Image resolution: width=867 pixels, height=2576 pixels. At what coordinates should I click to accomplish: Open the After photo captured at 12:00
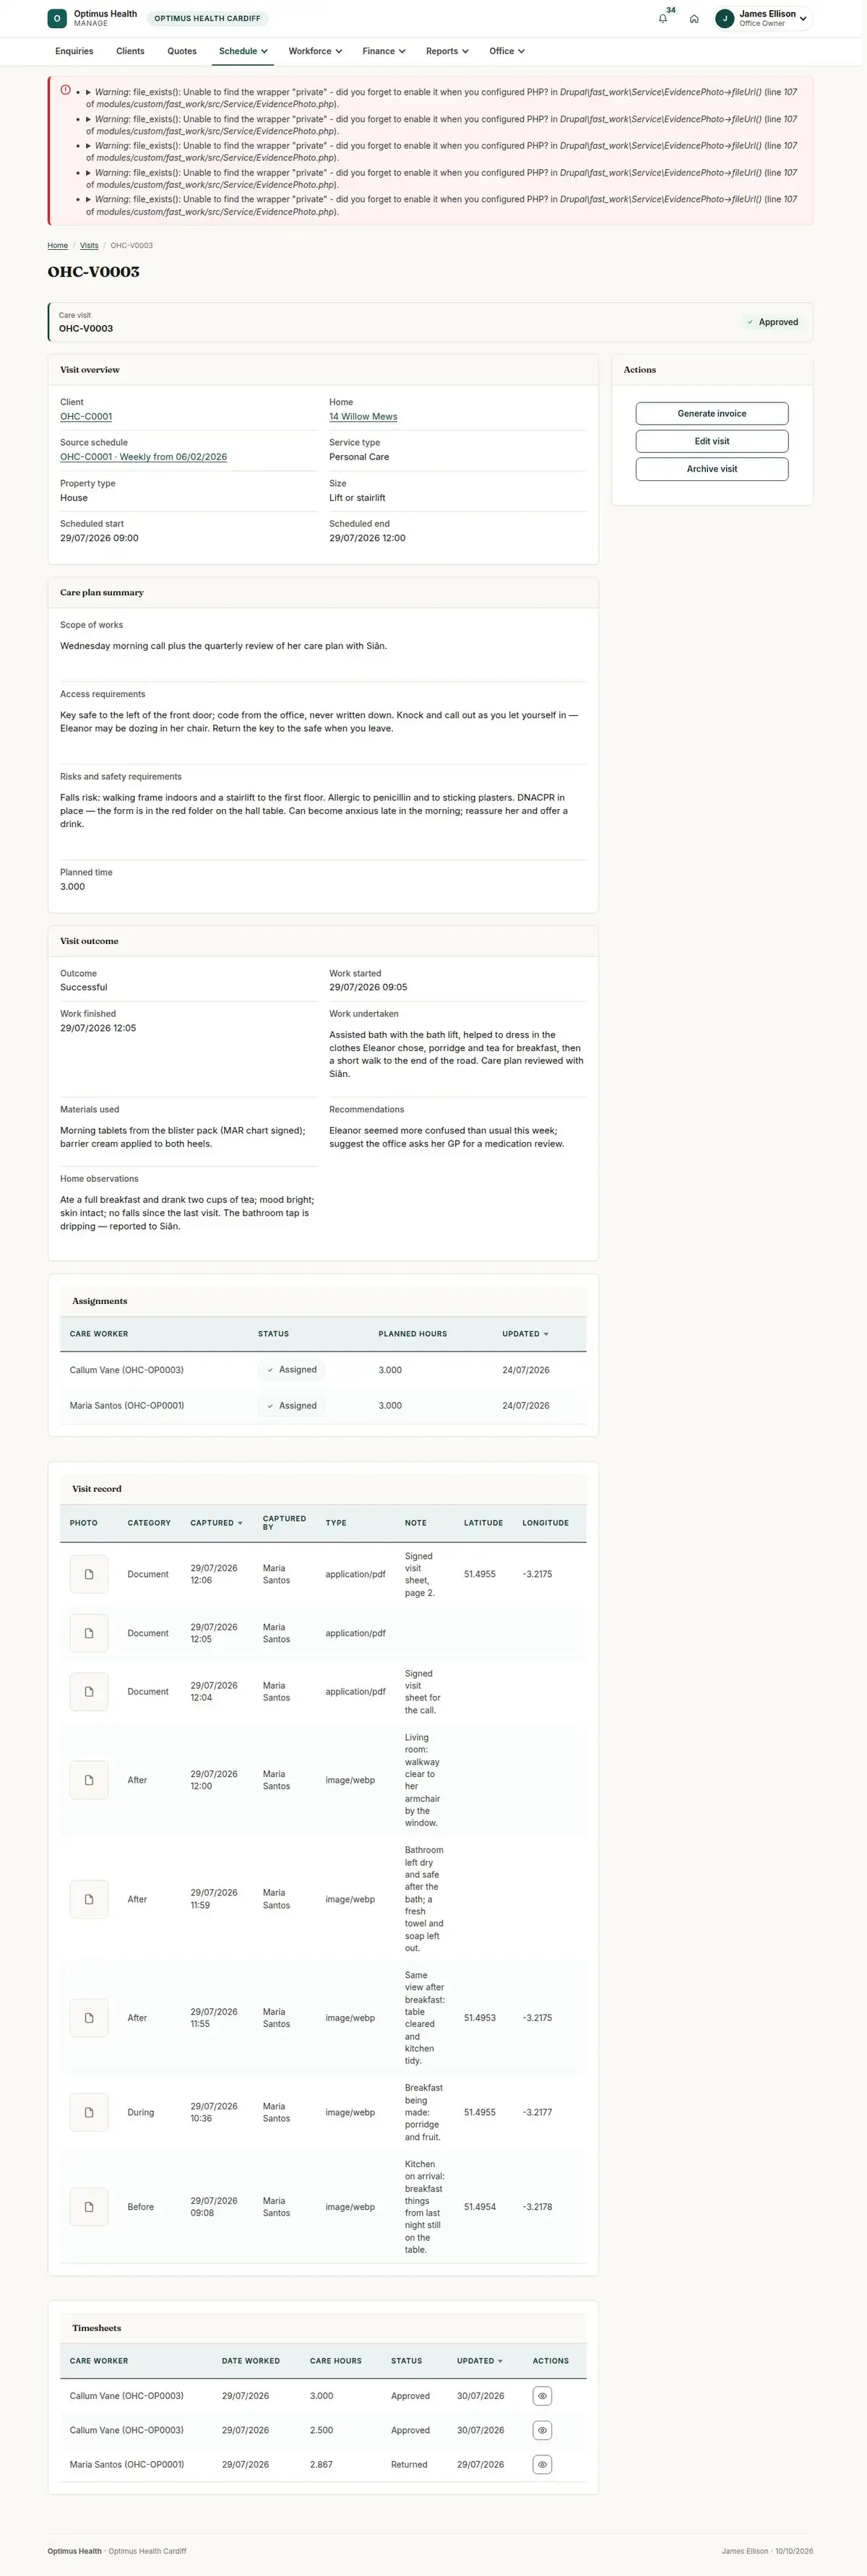(89, 1780)
